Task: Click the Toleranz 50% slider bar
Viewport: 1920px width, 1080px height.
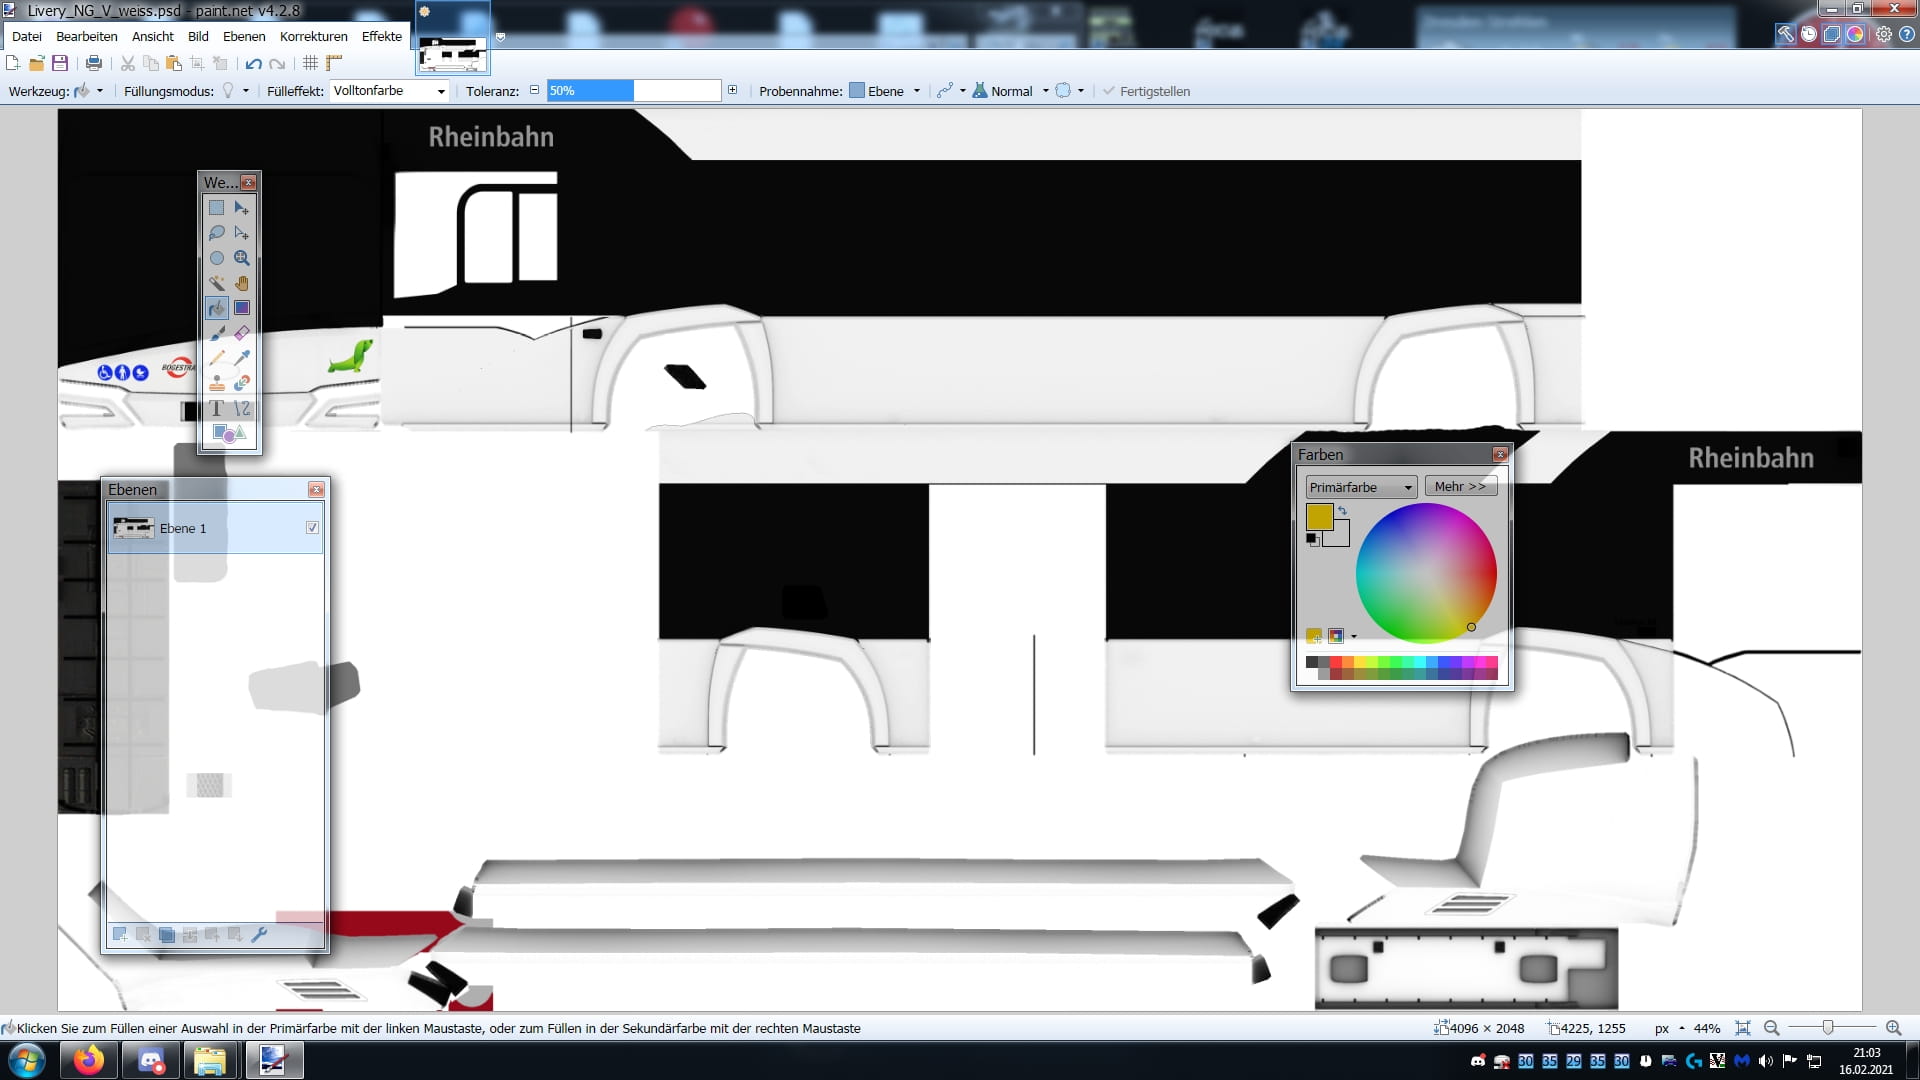Action: pos(633,91)
